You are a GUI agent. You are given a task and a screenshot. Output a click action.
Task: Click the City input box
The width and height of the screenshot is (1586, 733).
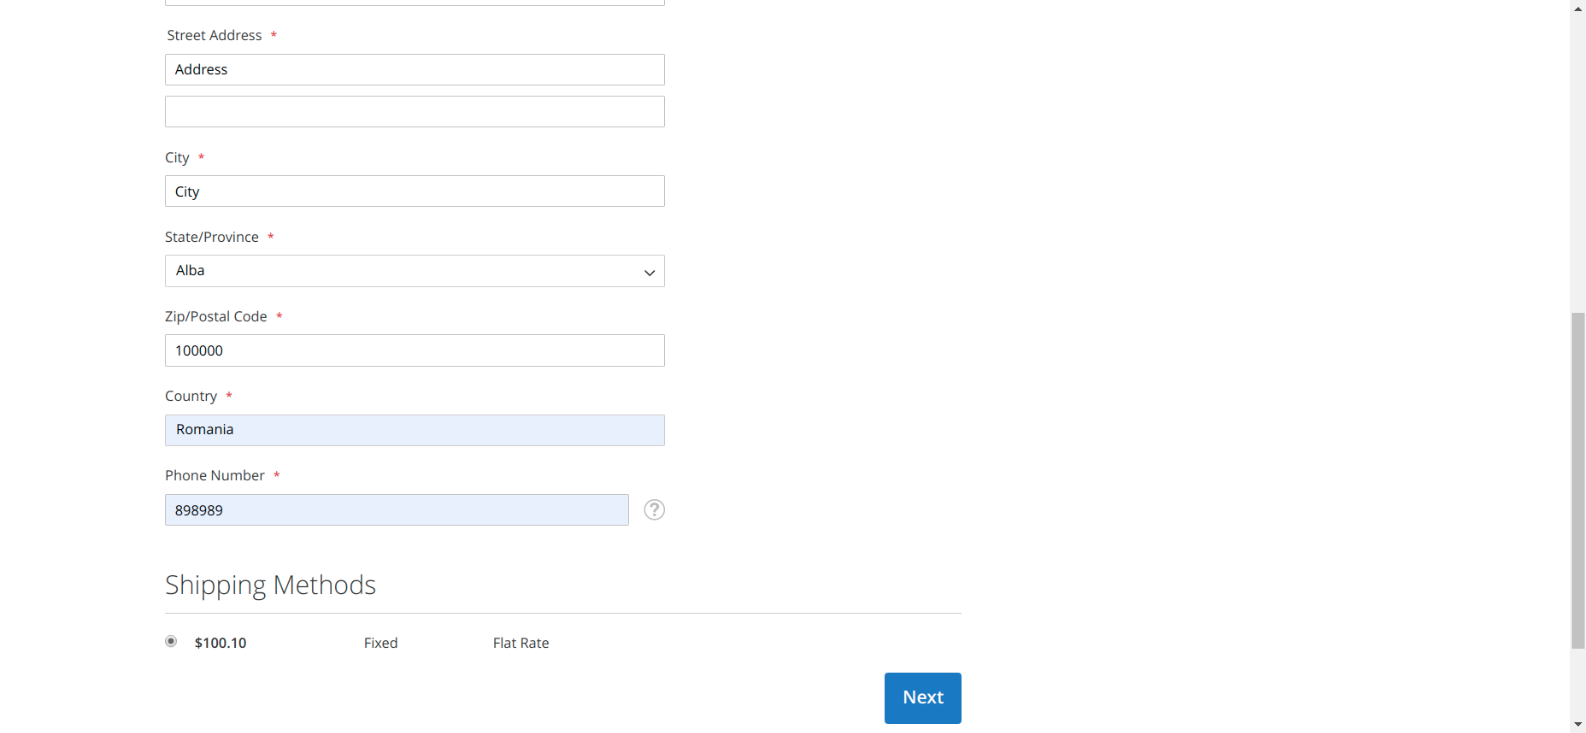(415, 191)
